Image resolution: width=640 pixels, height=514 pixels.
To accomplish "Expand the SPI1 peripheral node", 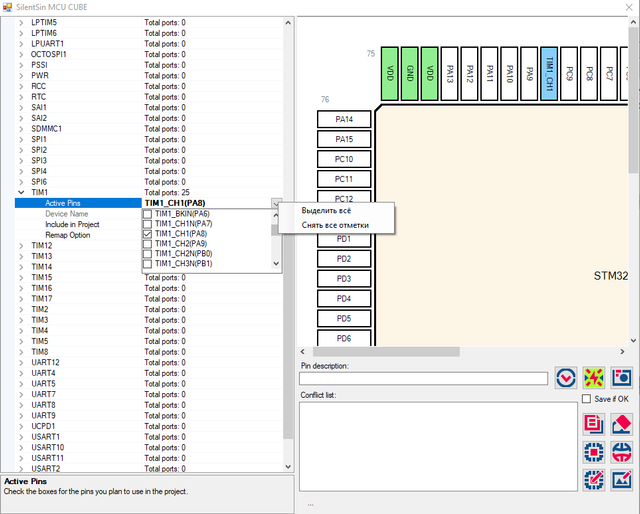I will tap(21, 139).
